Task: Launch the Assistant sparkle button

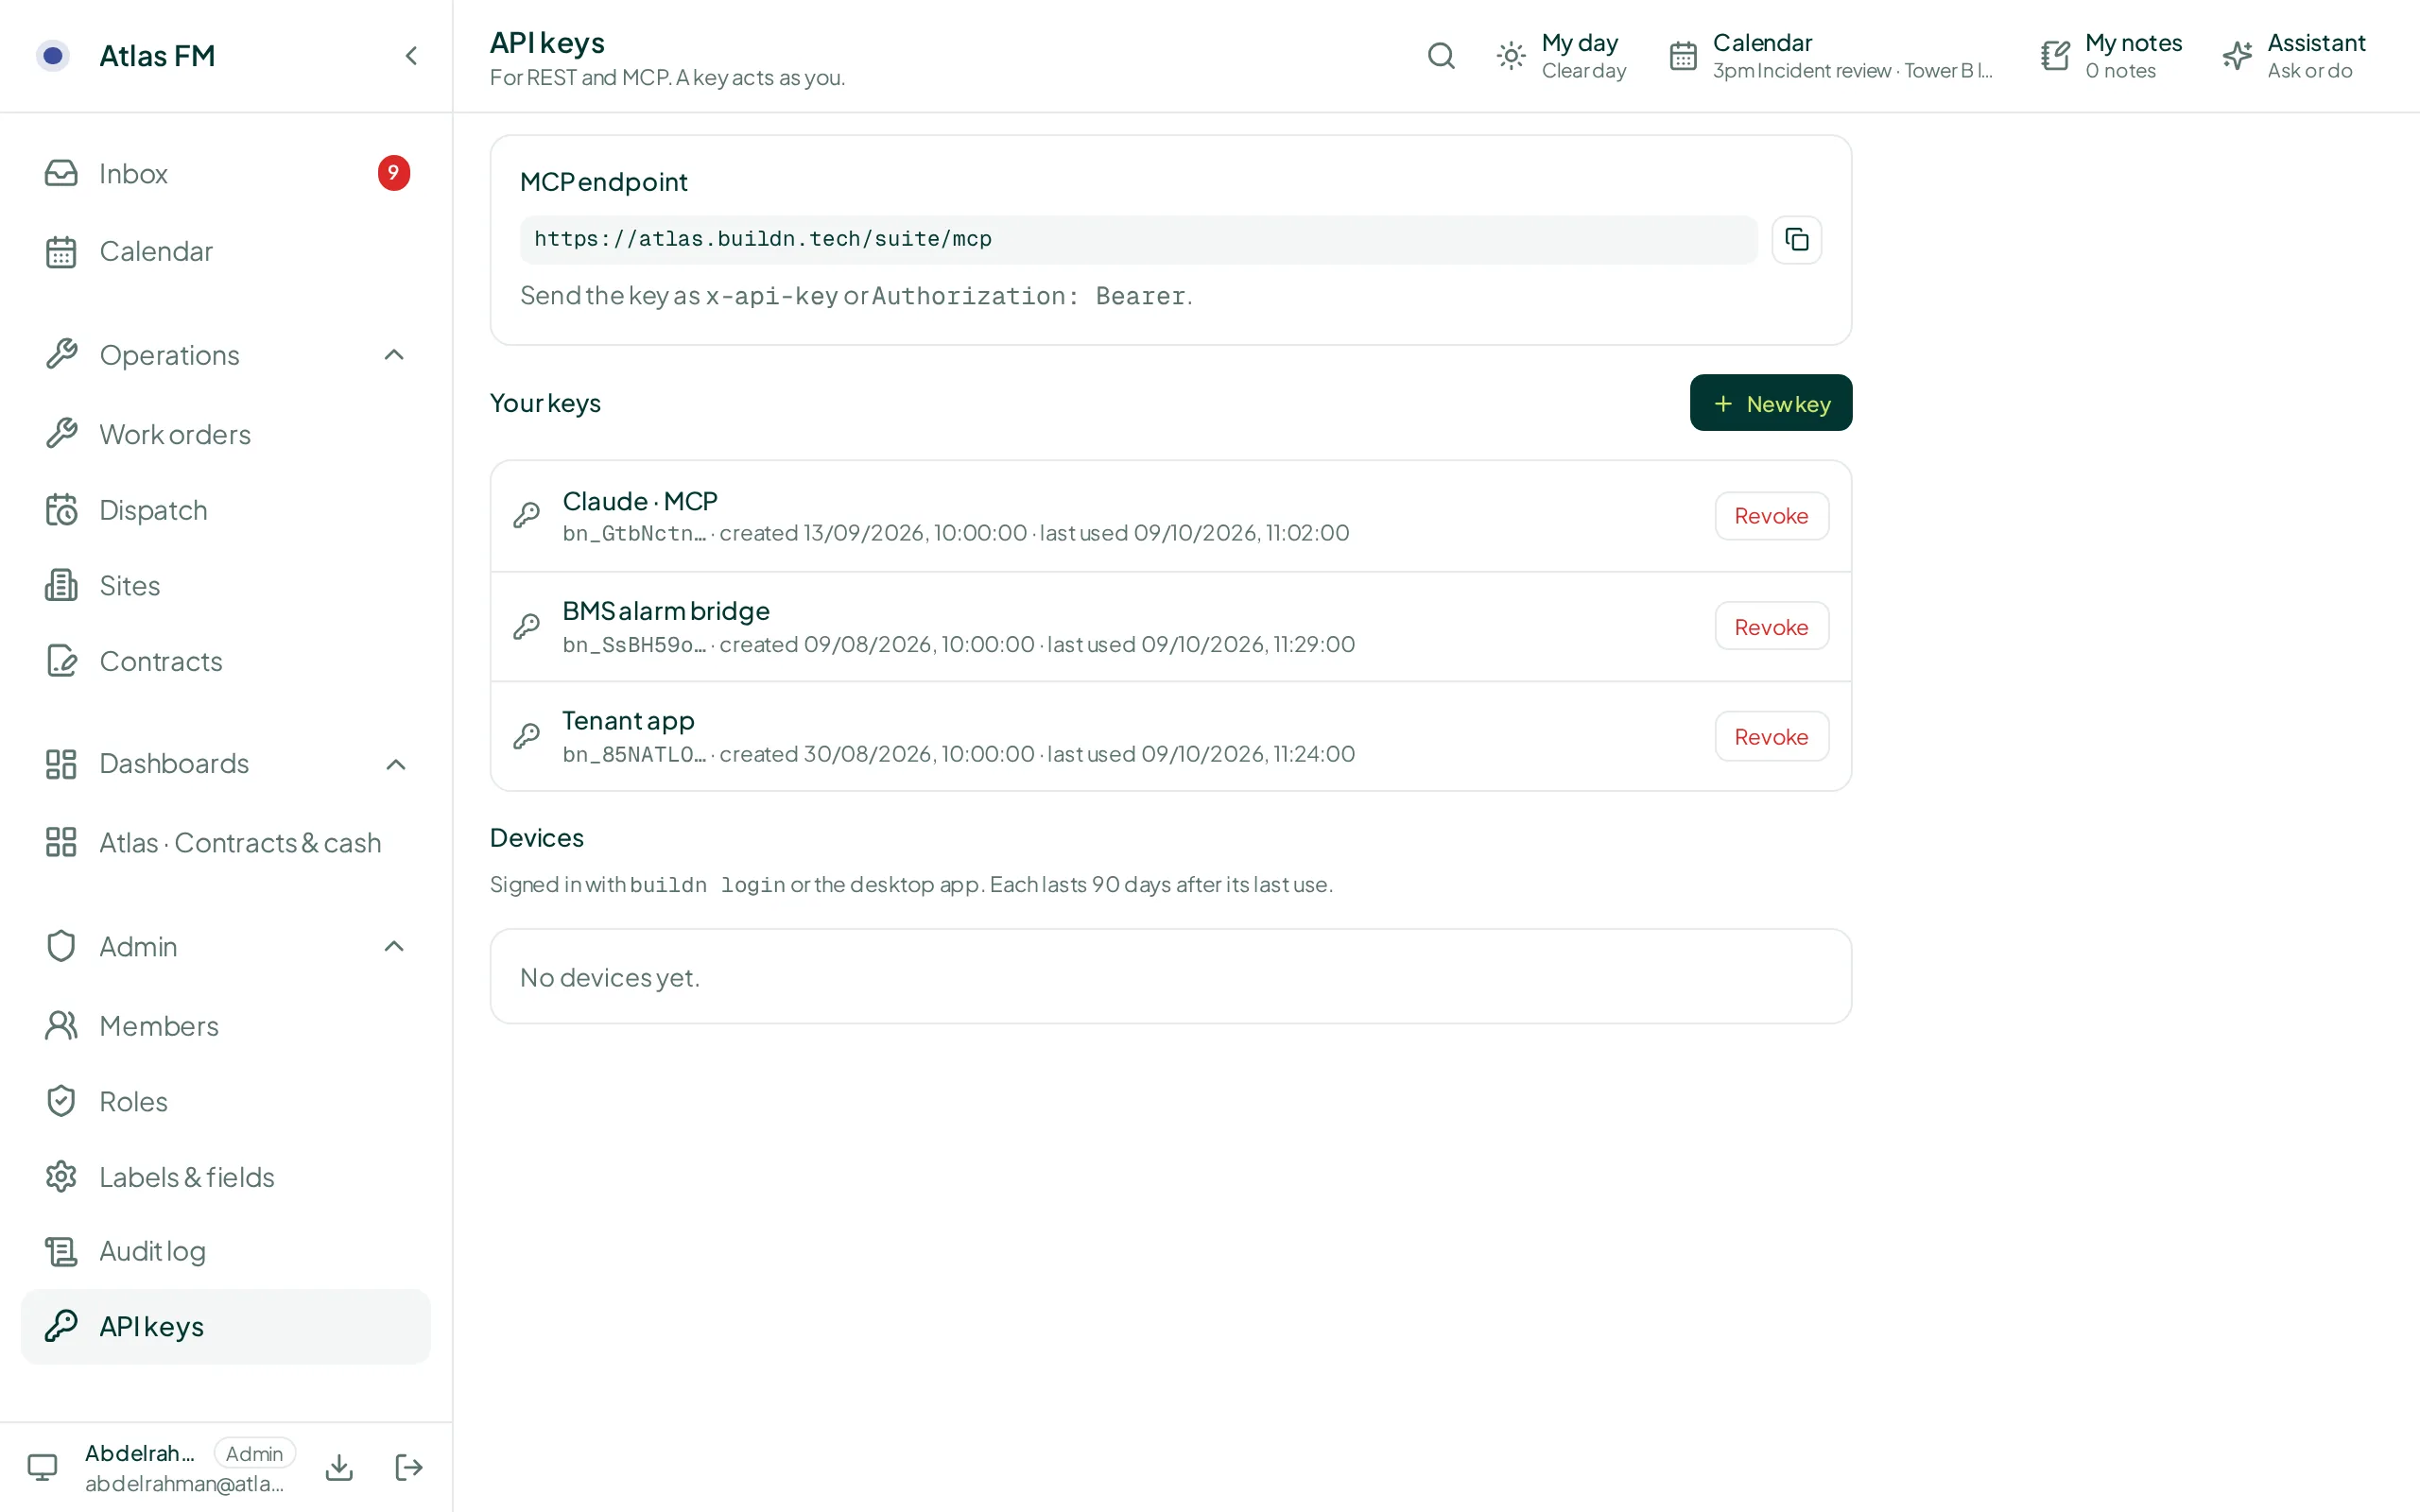Action: pos(2294,56)
